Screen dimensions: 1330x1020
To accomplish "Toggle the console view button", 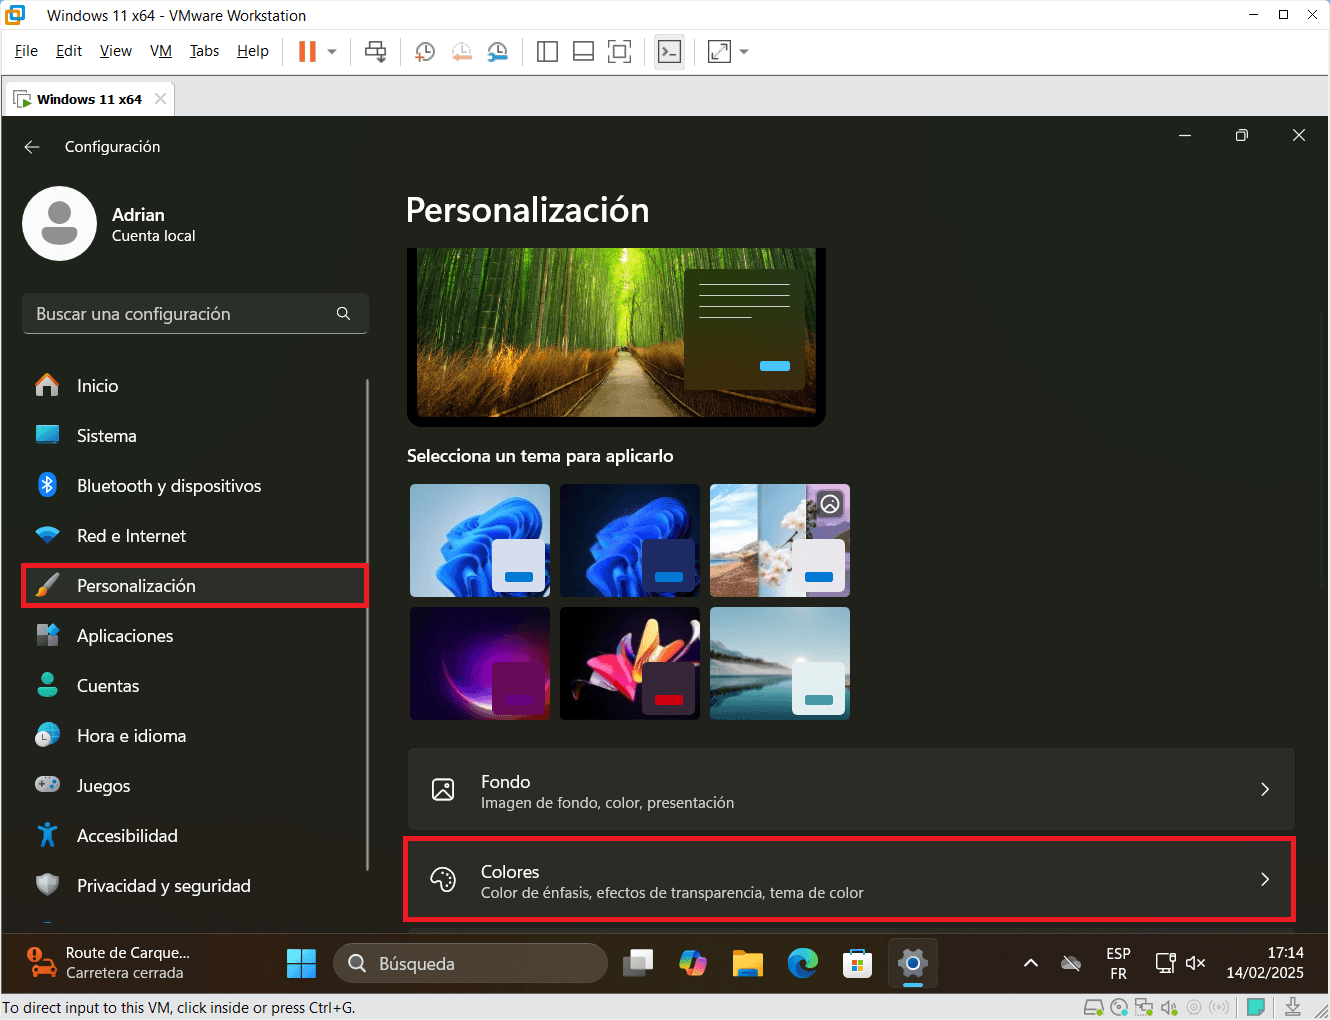I will (x=669, y=51).
